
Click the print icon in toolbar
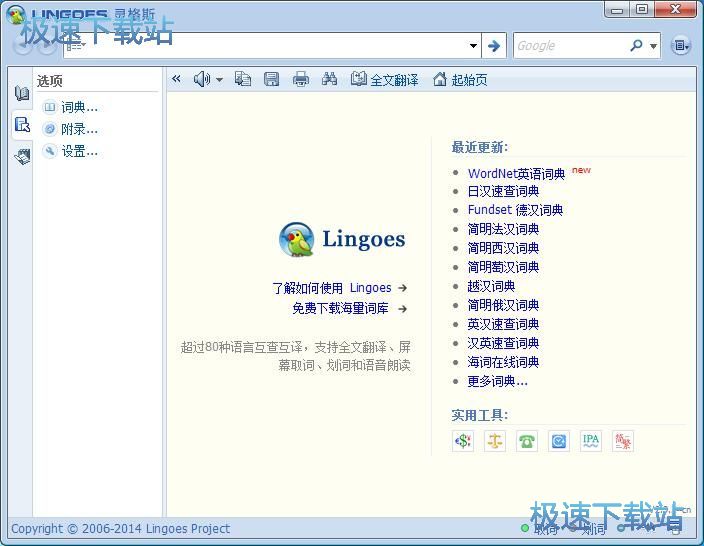[x=300, y=79]
